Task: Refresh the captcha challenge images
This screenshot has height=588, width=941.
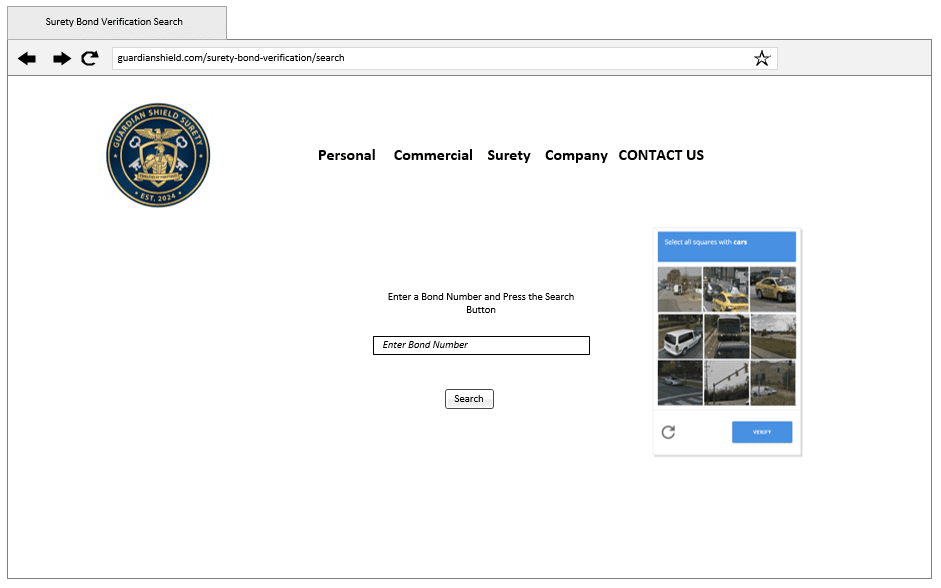Action: pyautogui.click(x=668, y=432)
